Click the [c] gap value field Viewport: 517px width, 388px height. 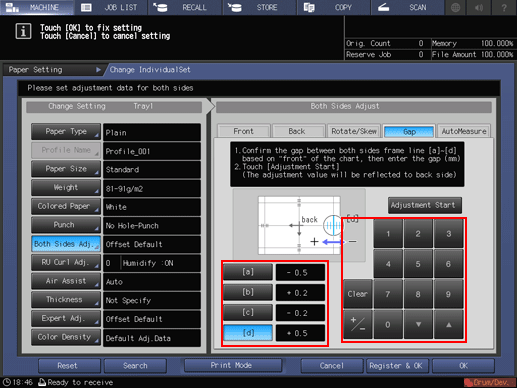(x=300, y=313)
